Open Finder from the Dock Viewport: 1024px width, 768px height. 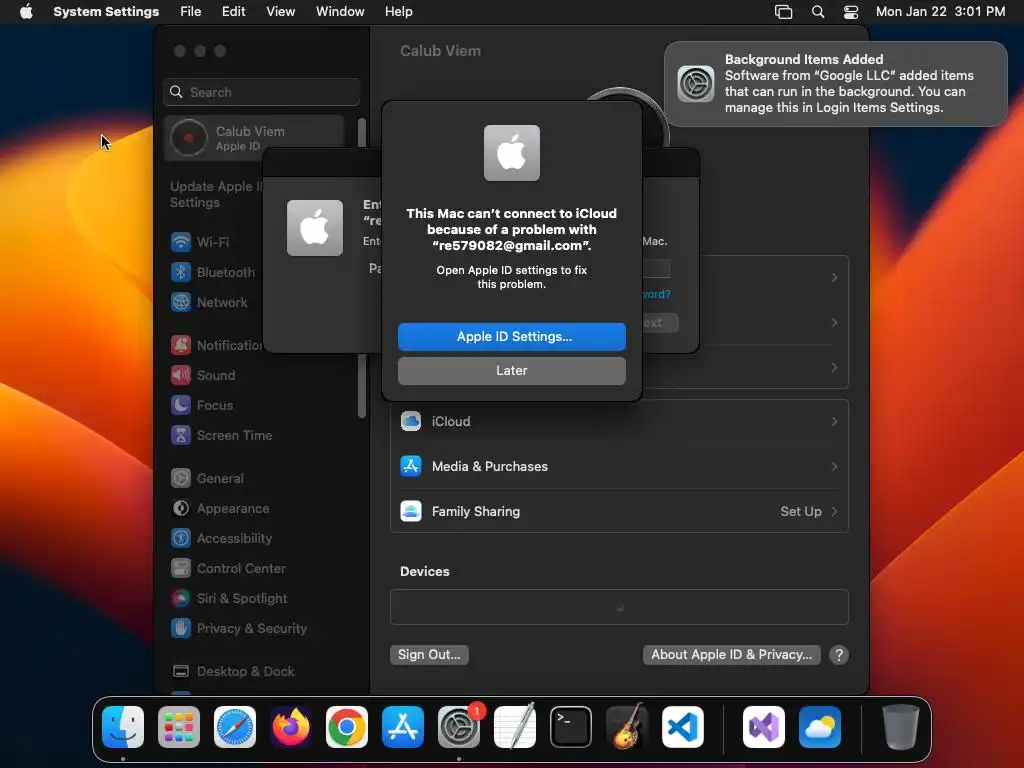pos(123,727)
